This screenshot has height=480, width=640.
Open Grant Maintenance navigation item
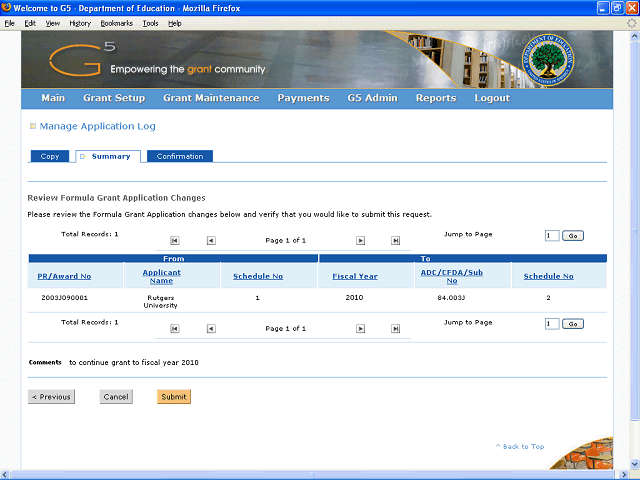tap(211, 98)
